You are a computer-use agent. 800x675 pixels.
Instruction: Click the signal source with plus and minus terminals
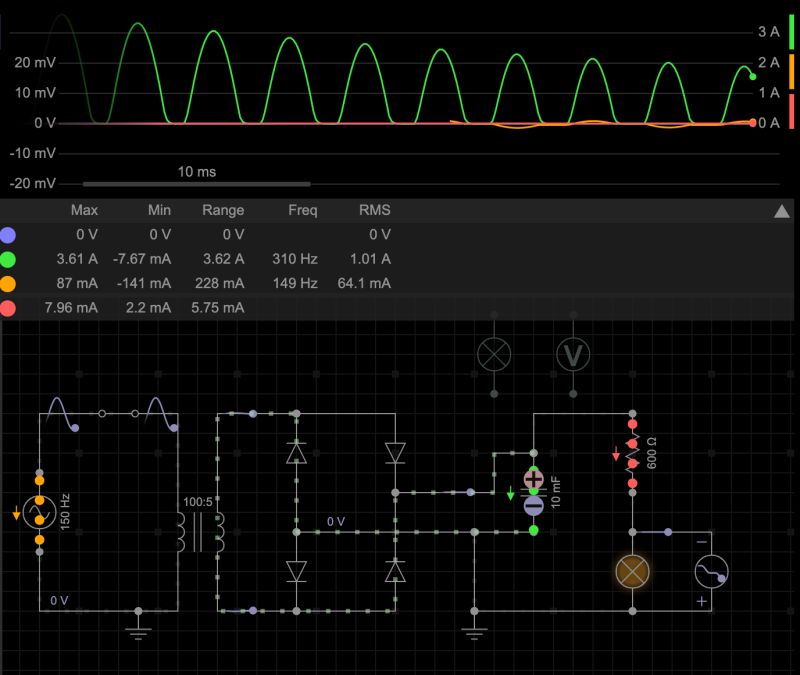pyautogui.click(x=710, y=571)
